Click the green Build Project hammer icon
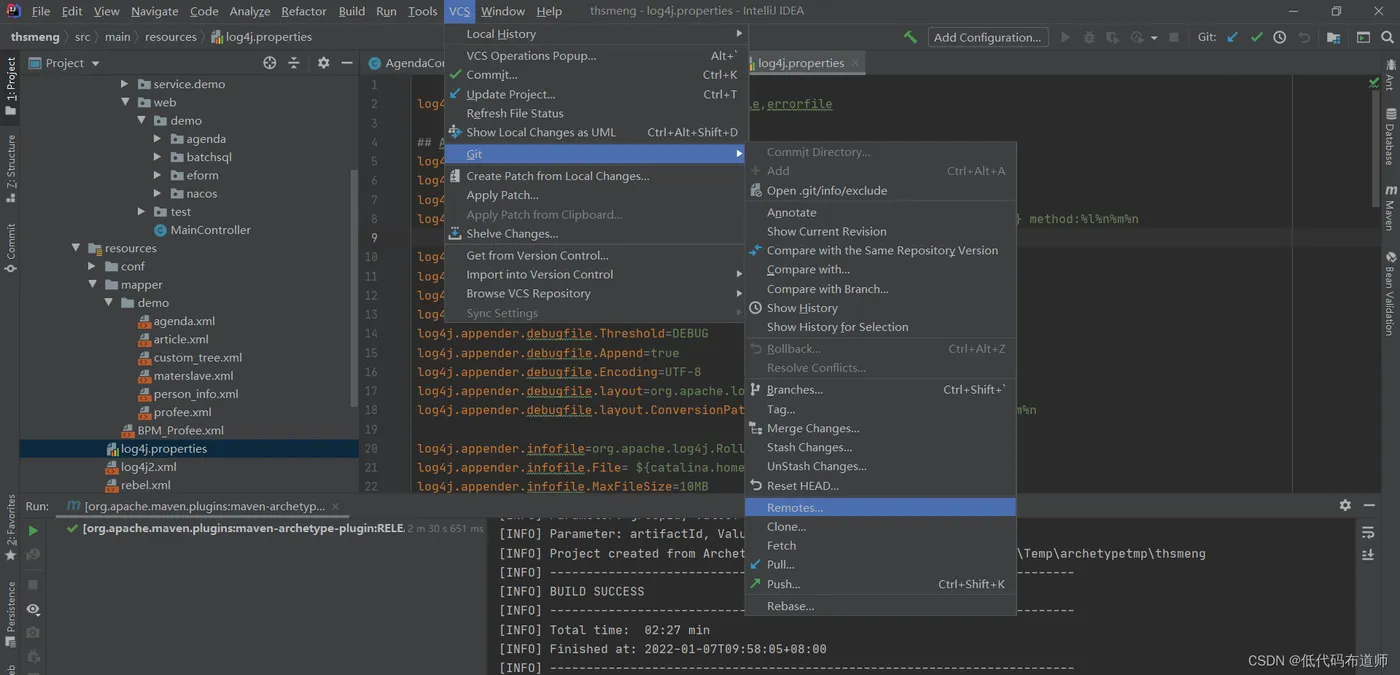The width and height of the screenshot is (1400, 675). coord(910,37)
